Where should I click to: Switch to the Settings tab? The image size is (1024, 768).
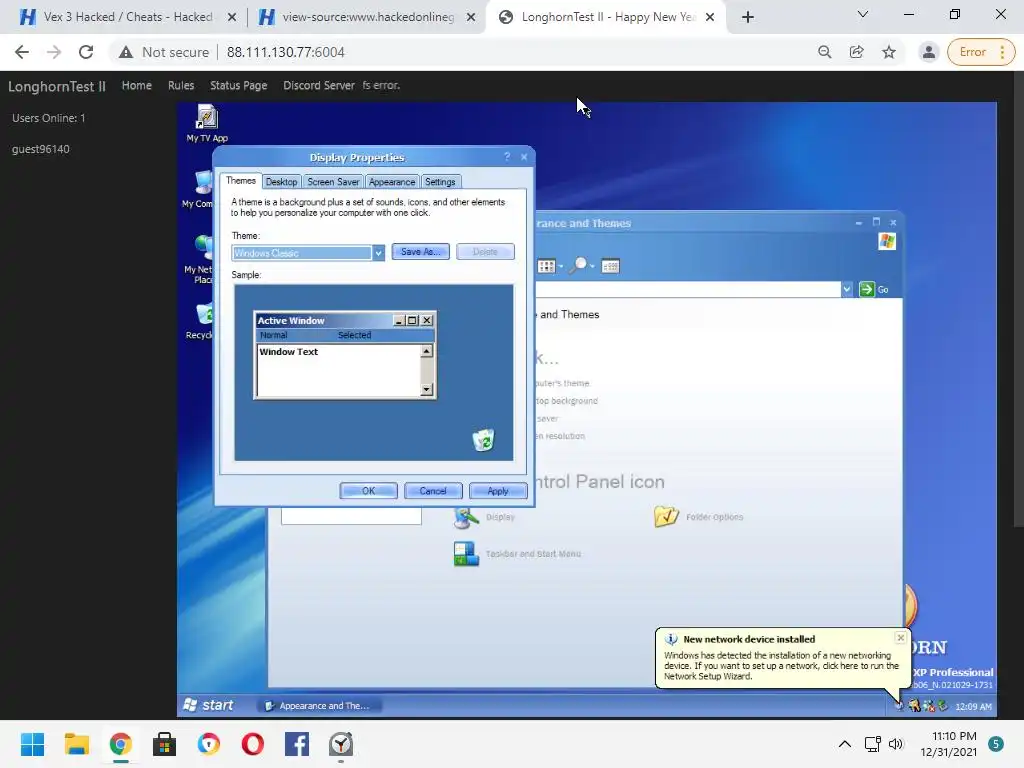[x=440, y=182]
